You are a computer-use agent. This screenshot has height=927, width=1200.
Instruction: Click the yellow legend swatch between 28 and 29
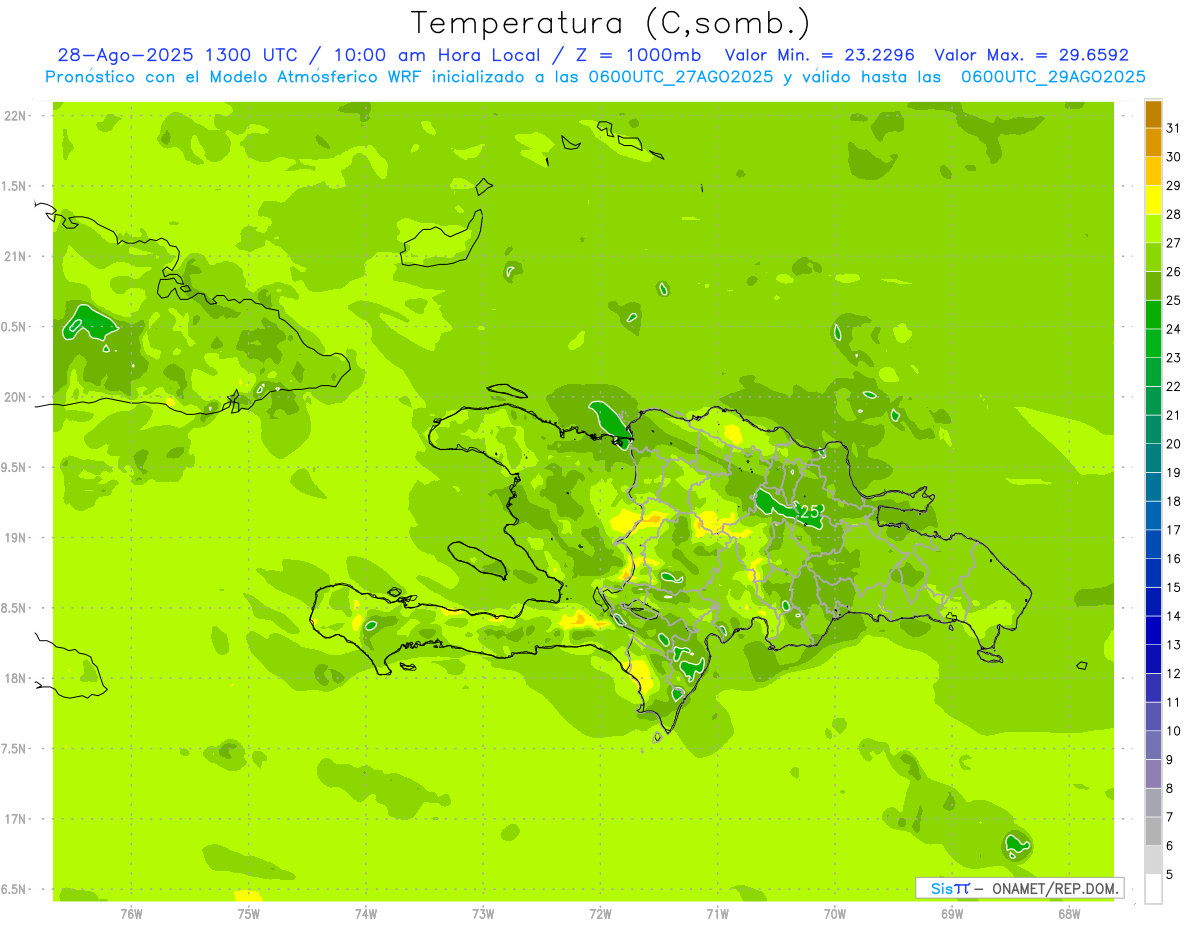tap(1153, 200)
